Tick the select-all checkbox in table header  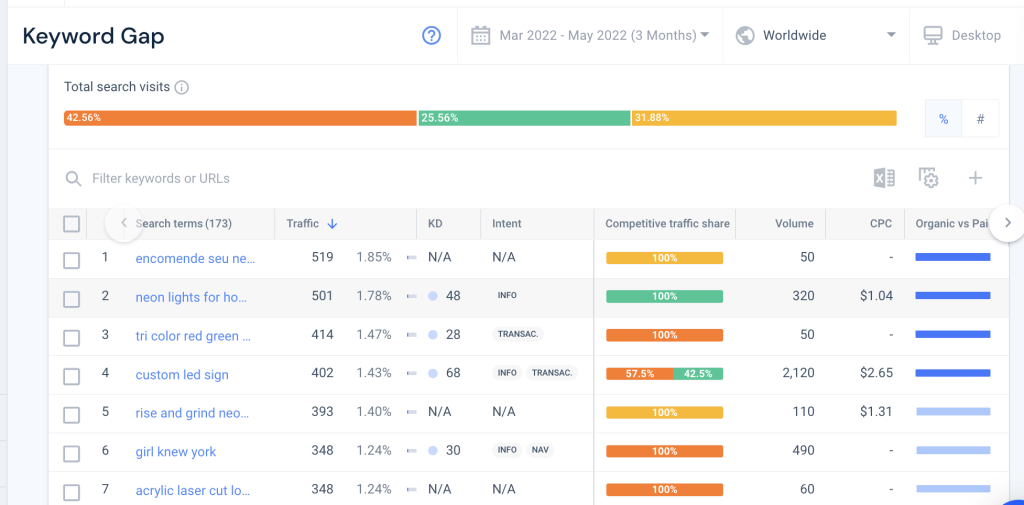[x=72, y=224]
